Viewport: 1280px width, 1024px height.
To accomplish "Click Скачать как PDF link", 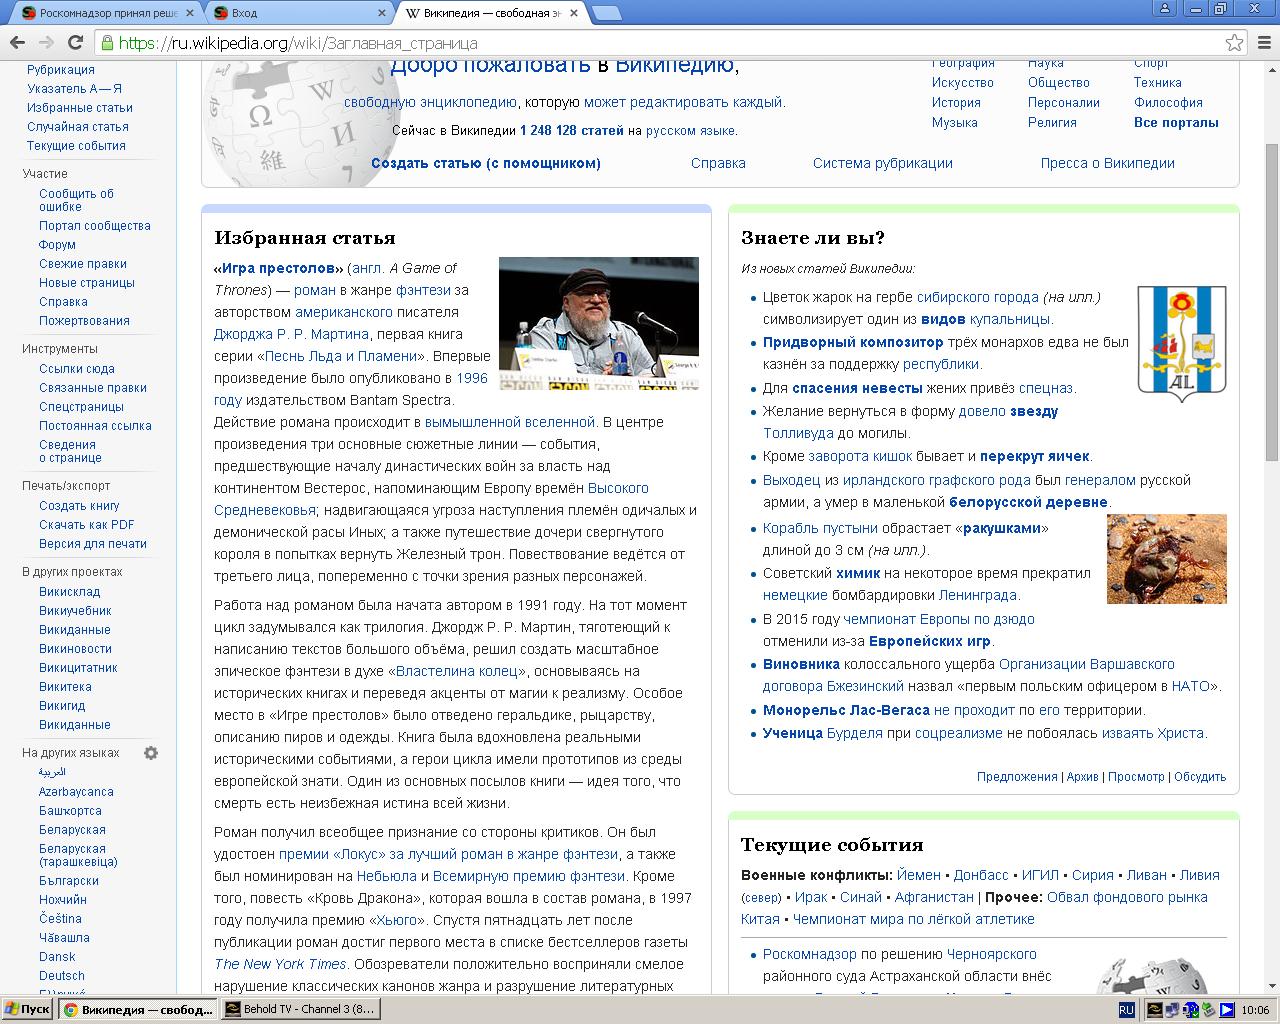I will pos(87,525).
